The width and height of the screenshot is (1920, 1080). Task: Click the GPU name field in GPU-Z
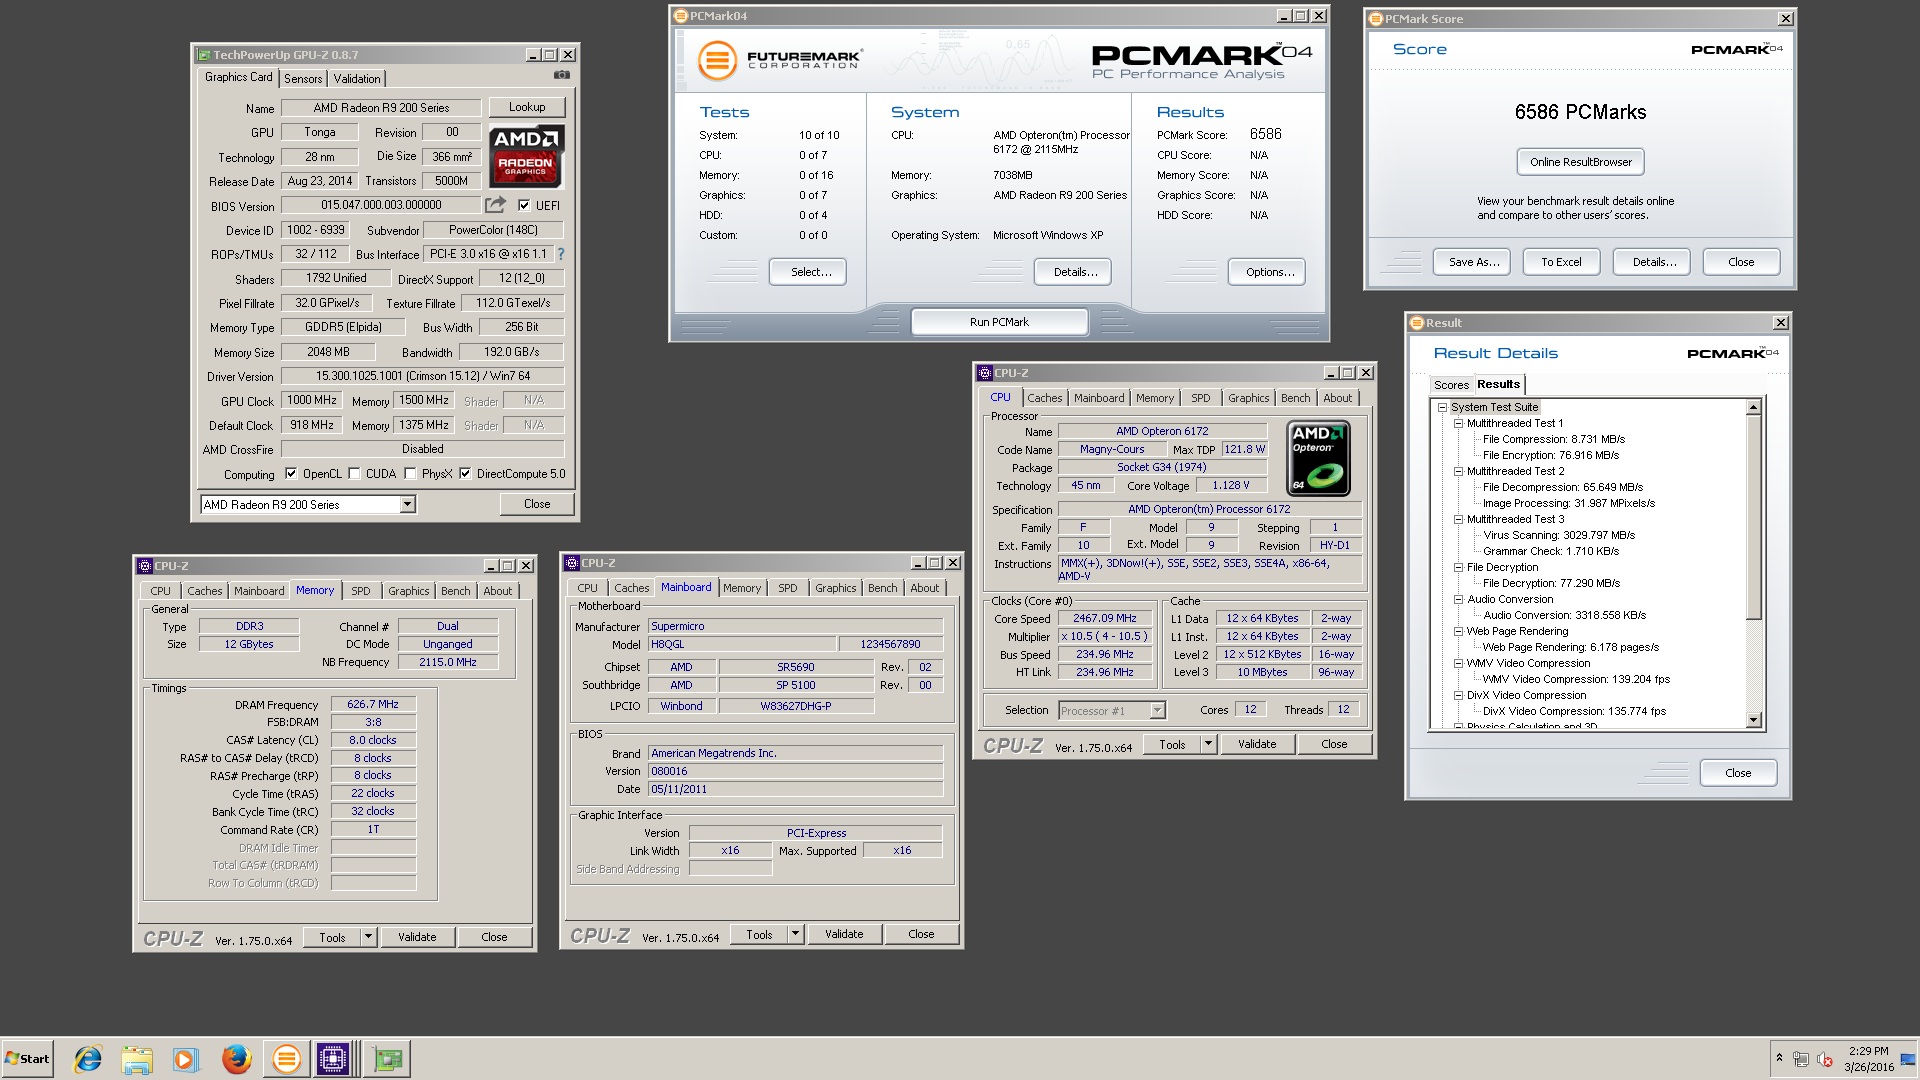coord(381,108)
